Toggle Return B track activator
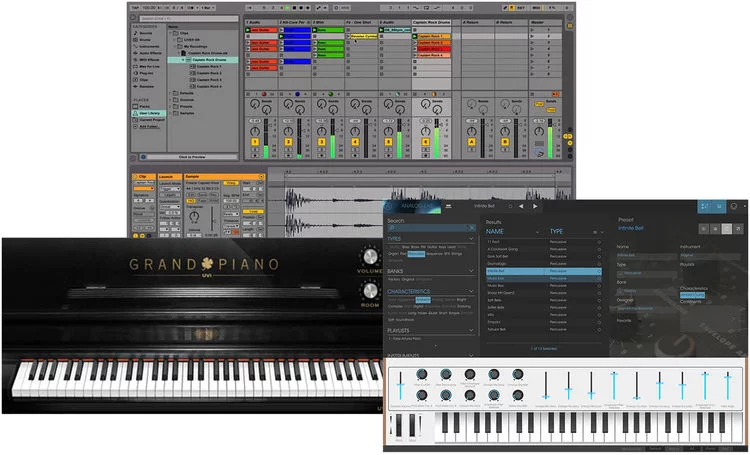This screenshot has width=750, height=455. click(x=505, y=142)
